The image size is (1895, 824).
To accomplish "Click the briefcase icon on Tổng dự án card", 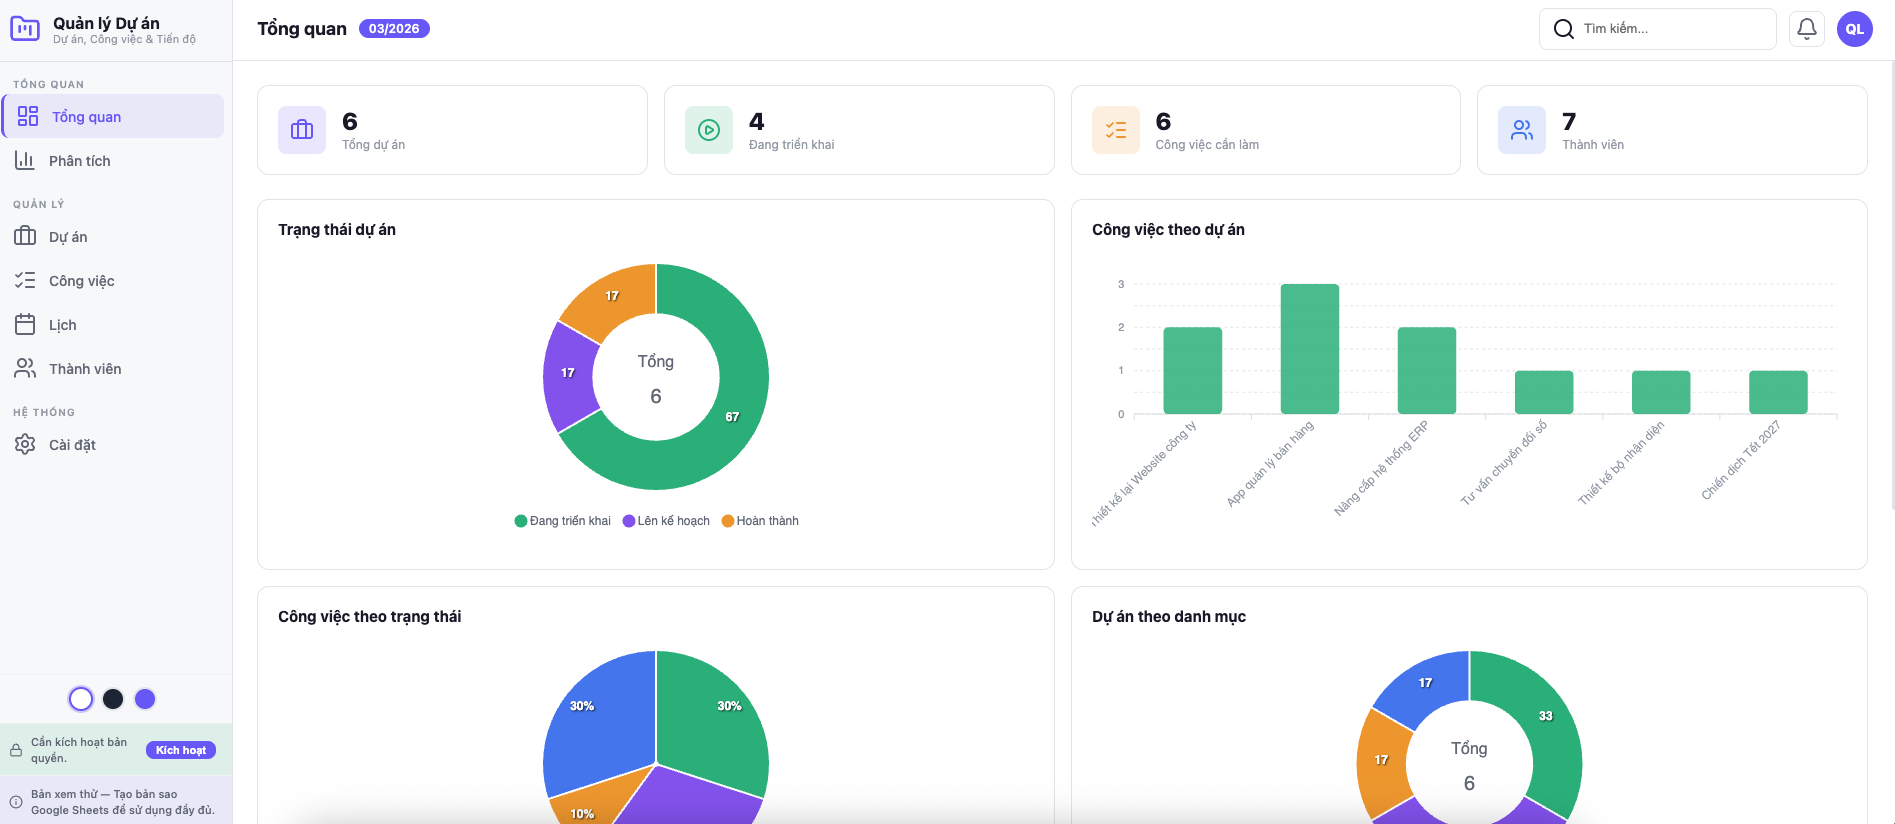I will point(302,130).
